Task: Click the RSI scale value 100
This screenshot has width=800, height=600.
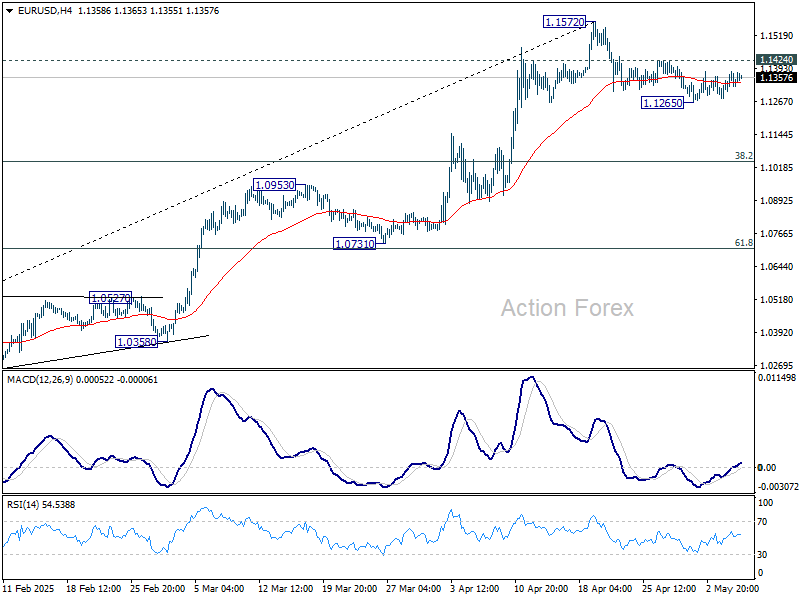Action: (766, 503)
